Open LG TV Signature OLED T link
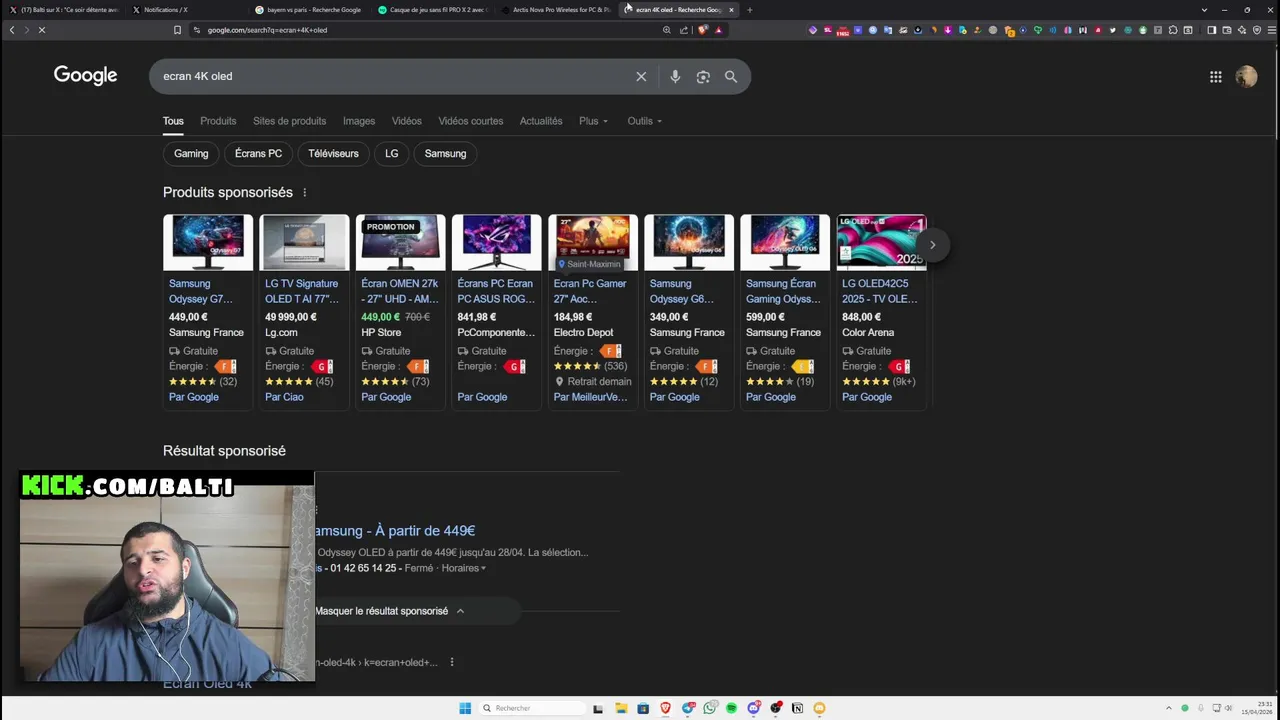The width and height of the screenshot is (1280, 720). [302, 291]
